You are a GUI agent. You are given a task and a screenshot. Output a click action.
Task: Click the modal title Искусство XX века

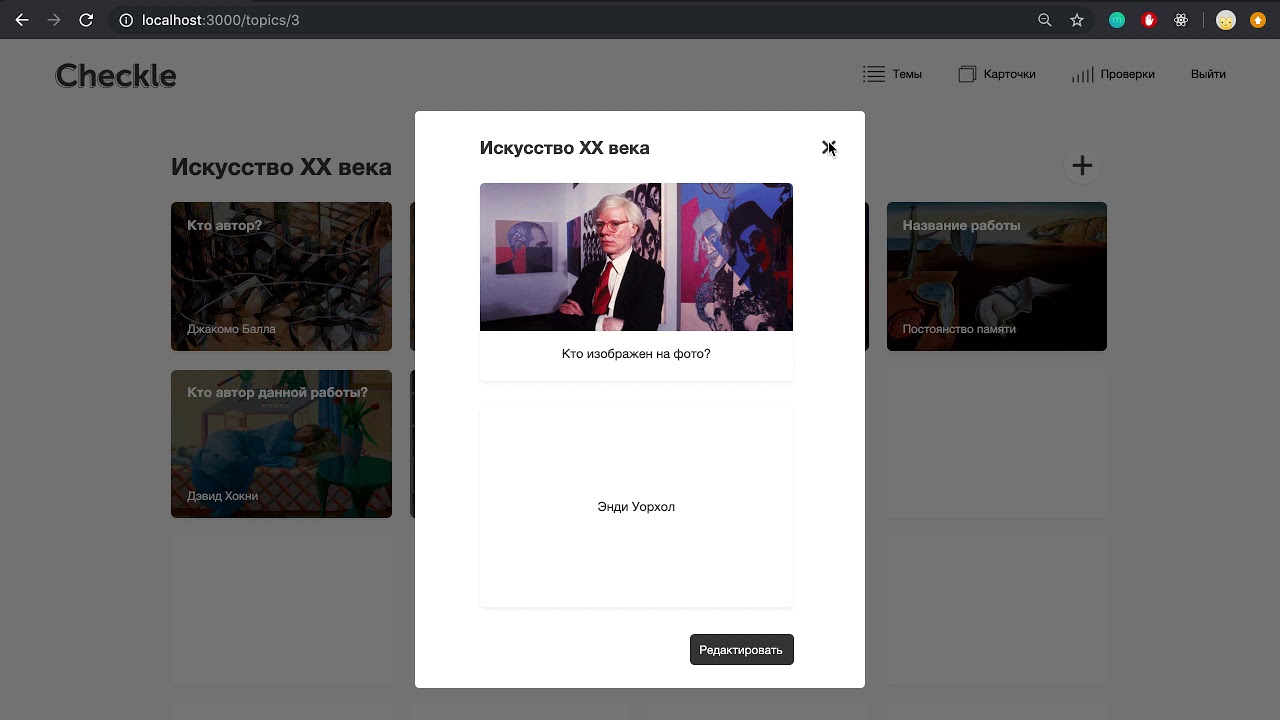click(x=564, y=148)
